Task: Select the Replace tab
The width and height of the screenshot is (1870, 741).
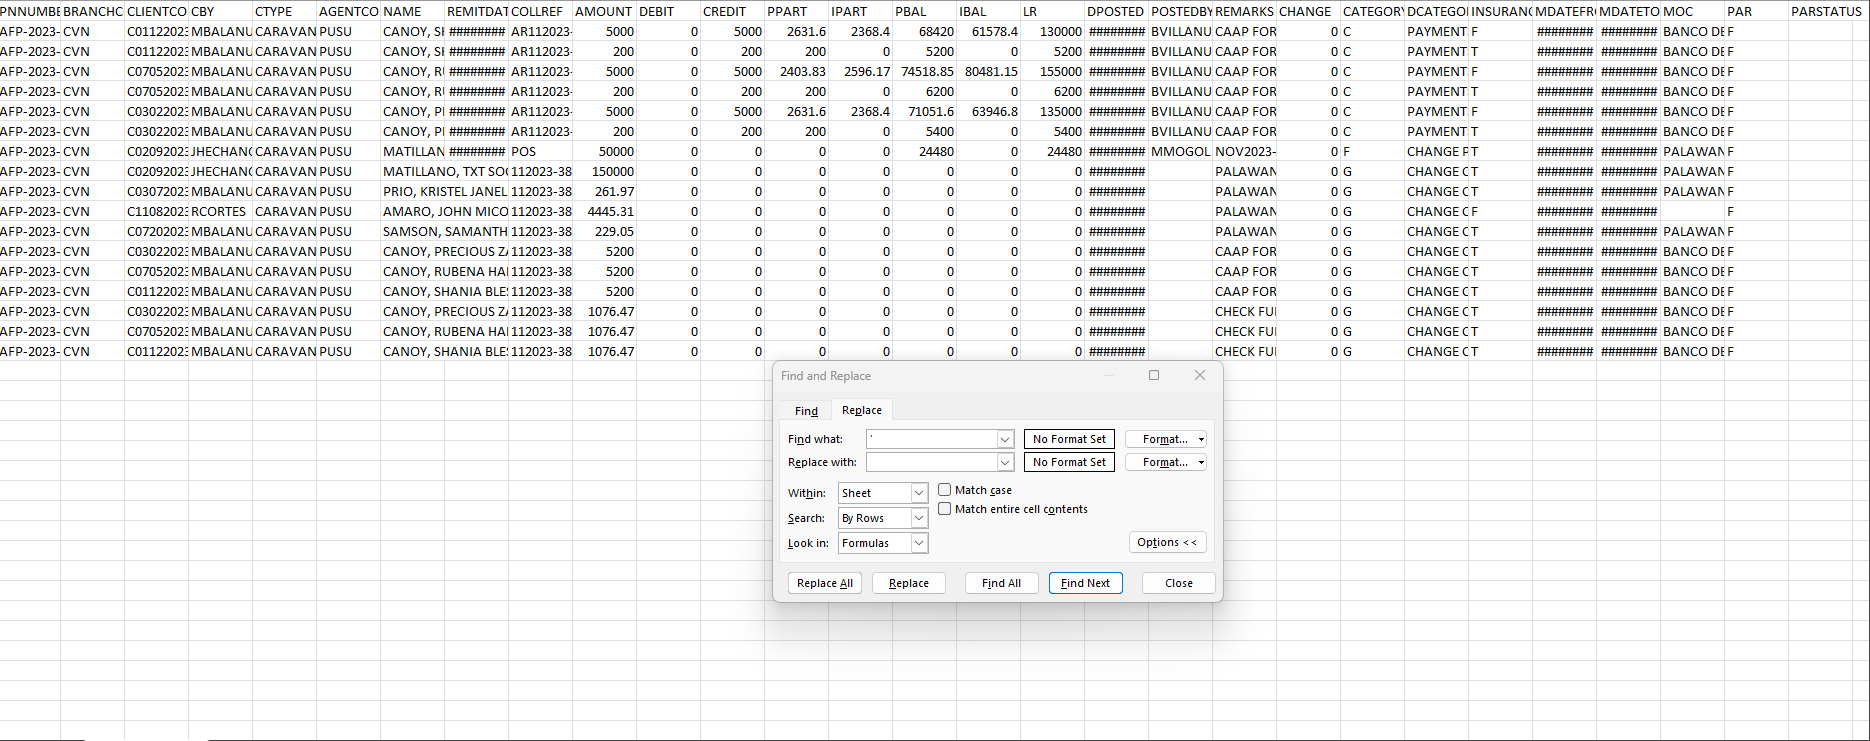Action: pyautogui.click(x=861, y=410)
